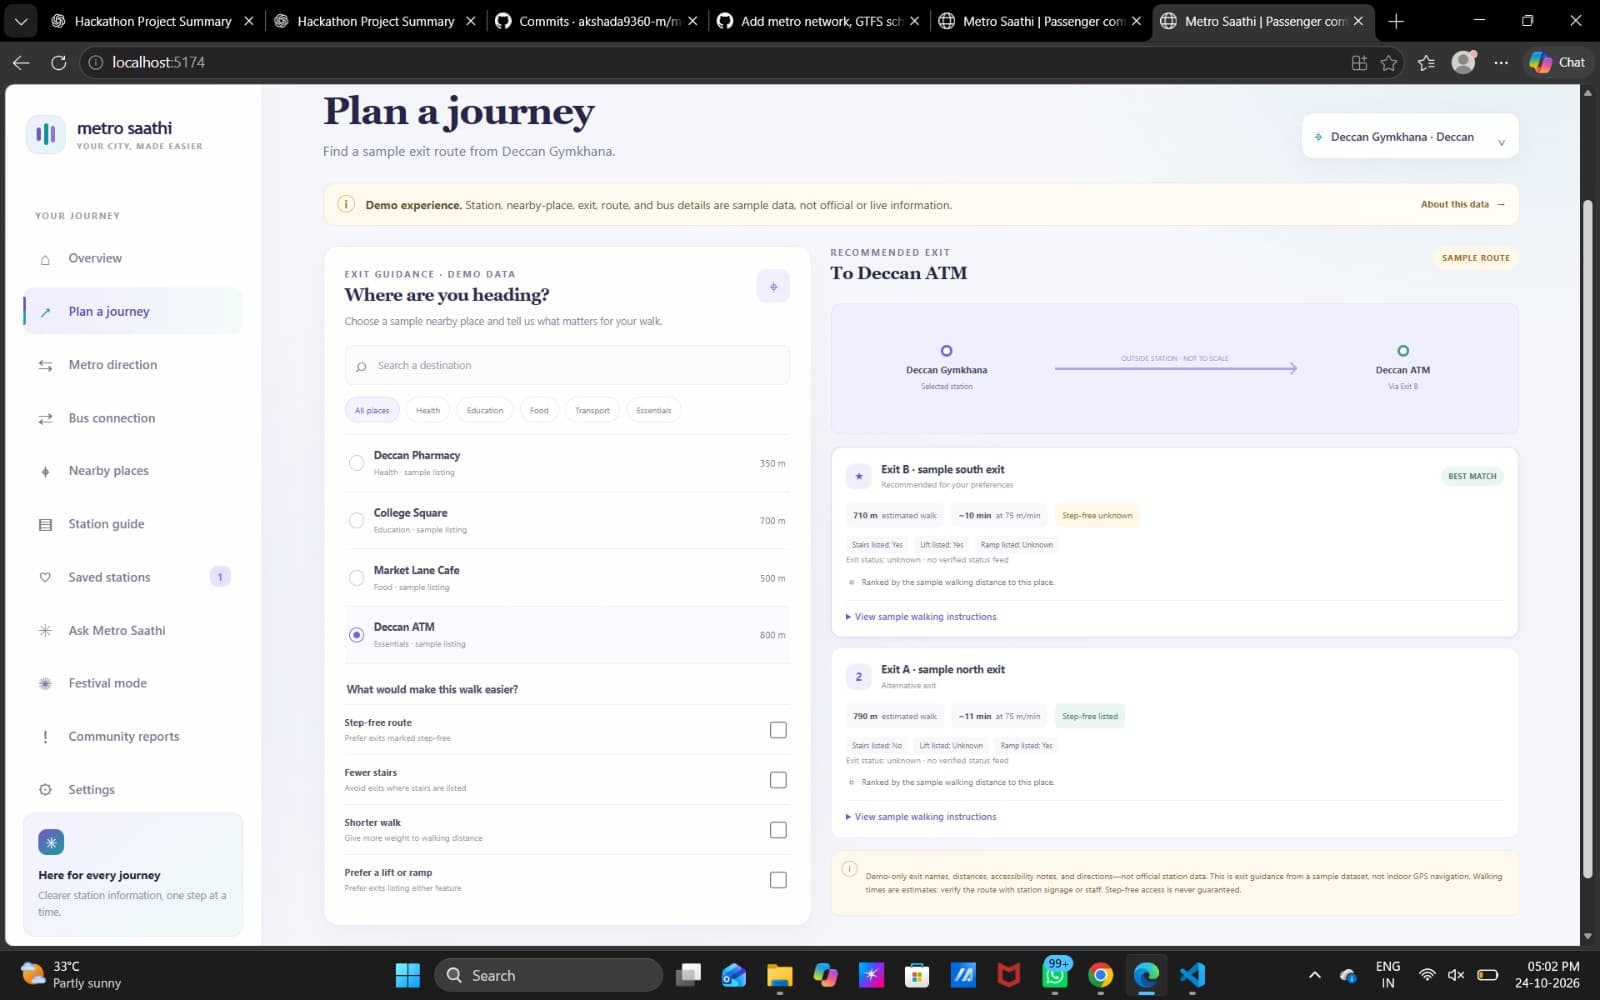The image size is (1600, 1000).
Task: Open WhatsApp from the taskbar
Action: click(x=1055, y=975)
